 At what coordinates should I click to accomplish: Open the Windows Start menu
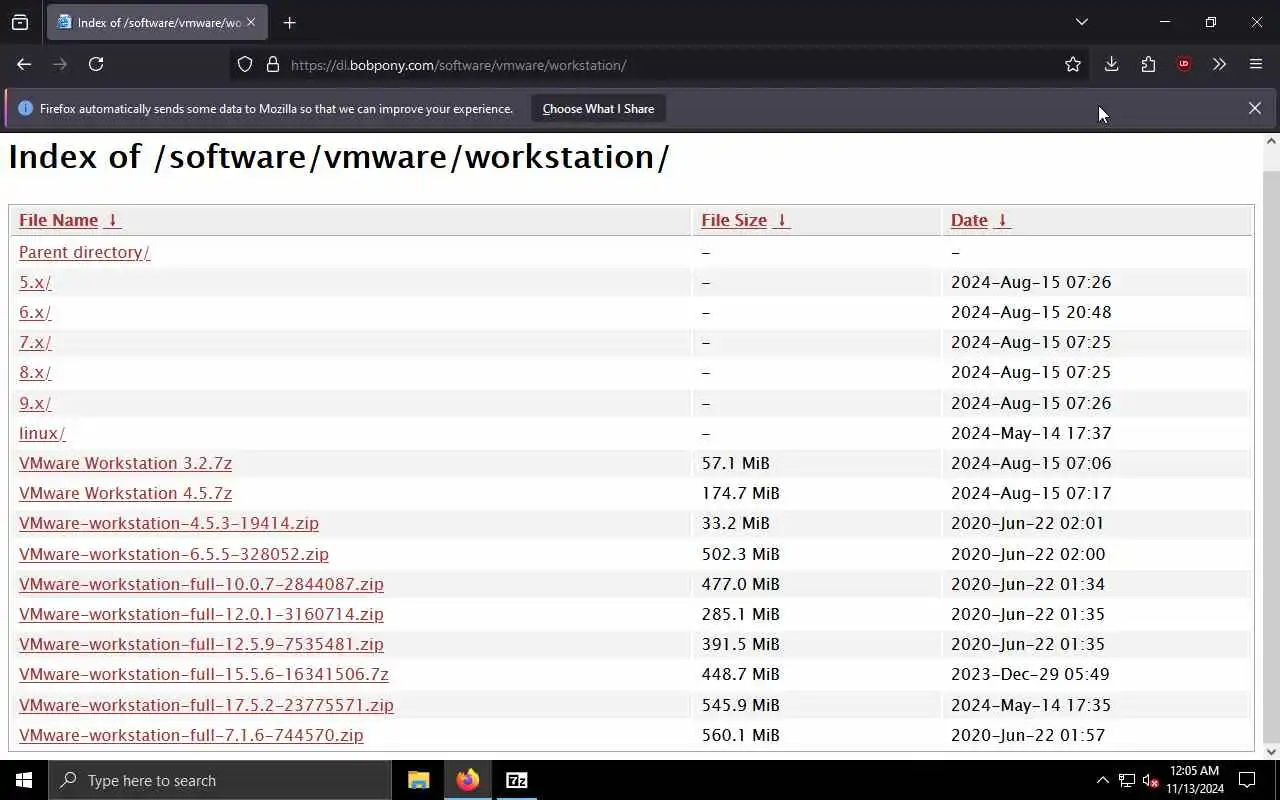[x=24, y=780]
